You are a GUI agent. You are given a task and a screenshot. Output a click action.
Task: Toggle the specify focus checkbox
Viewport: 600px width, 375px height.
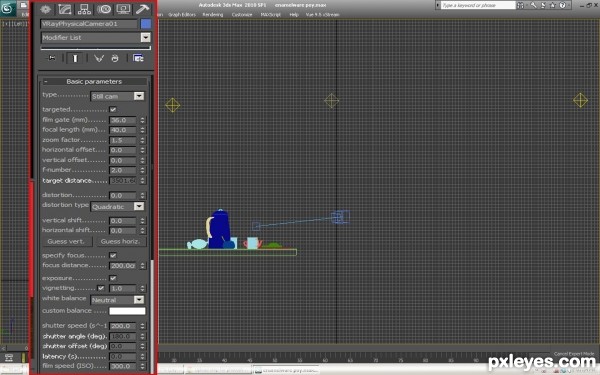tap(113, 255)
